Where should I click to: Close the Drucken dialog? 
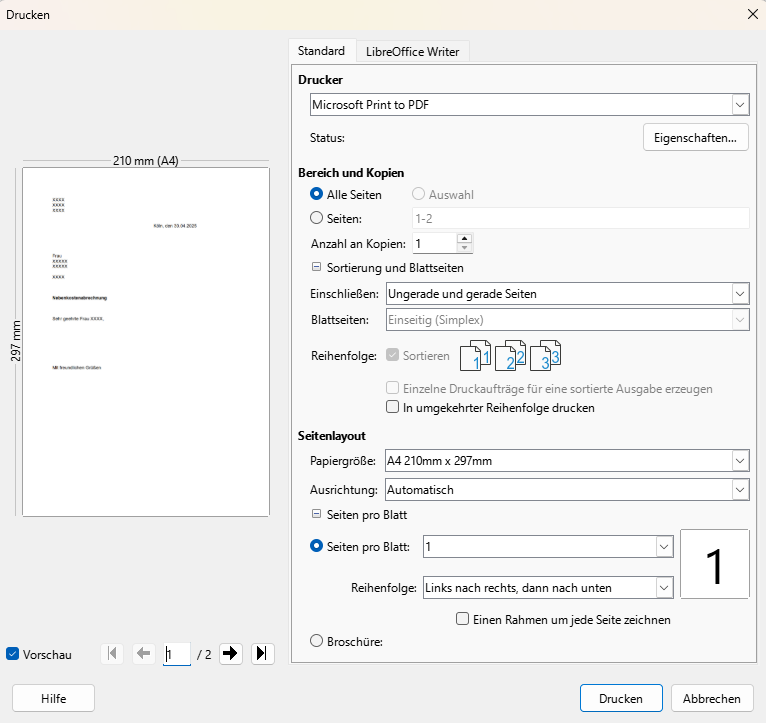[752, 15]
